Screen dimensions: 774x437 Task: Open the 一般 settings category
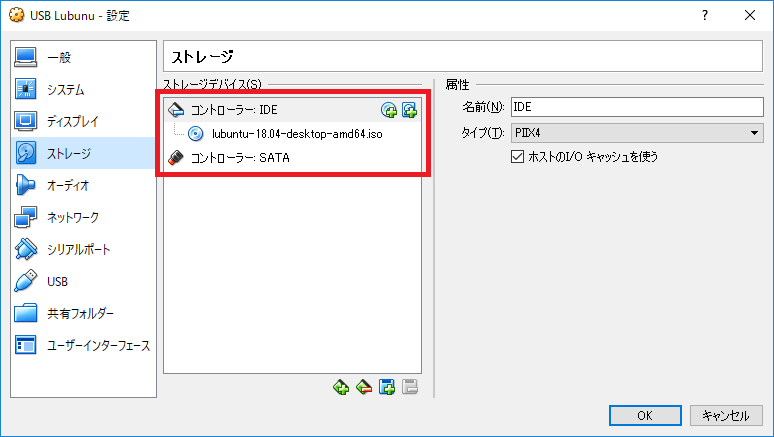click(x=83, y=57)
